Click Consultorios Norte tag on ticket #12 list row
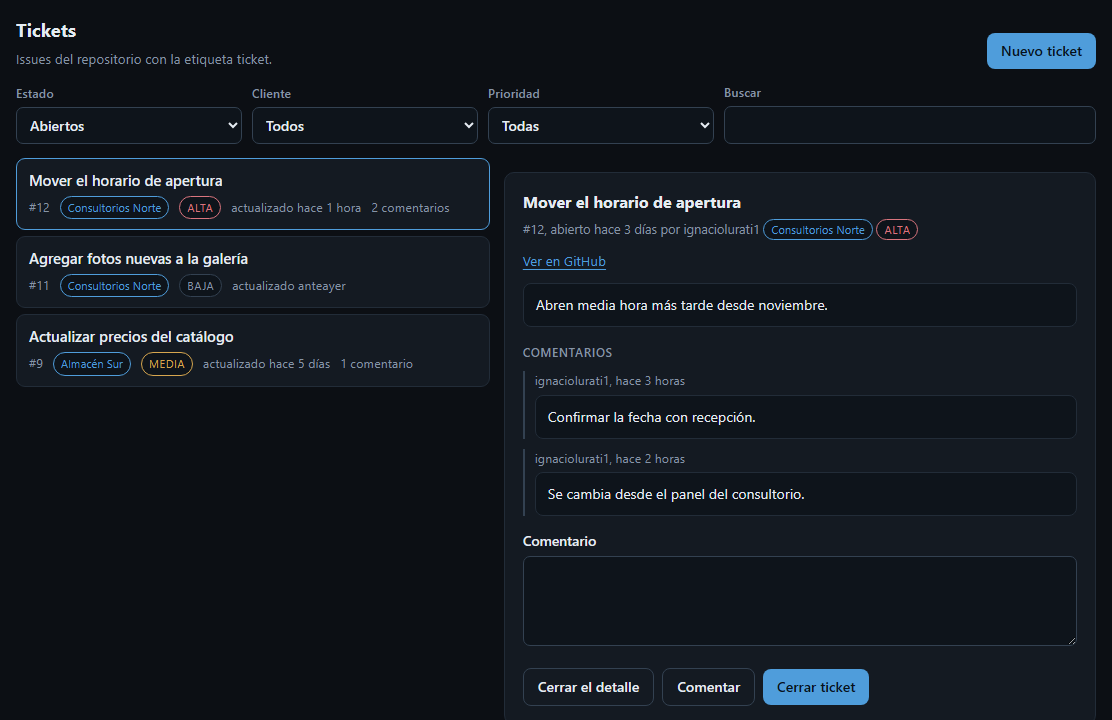Screen dimensions: 1112x720 114,208
